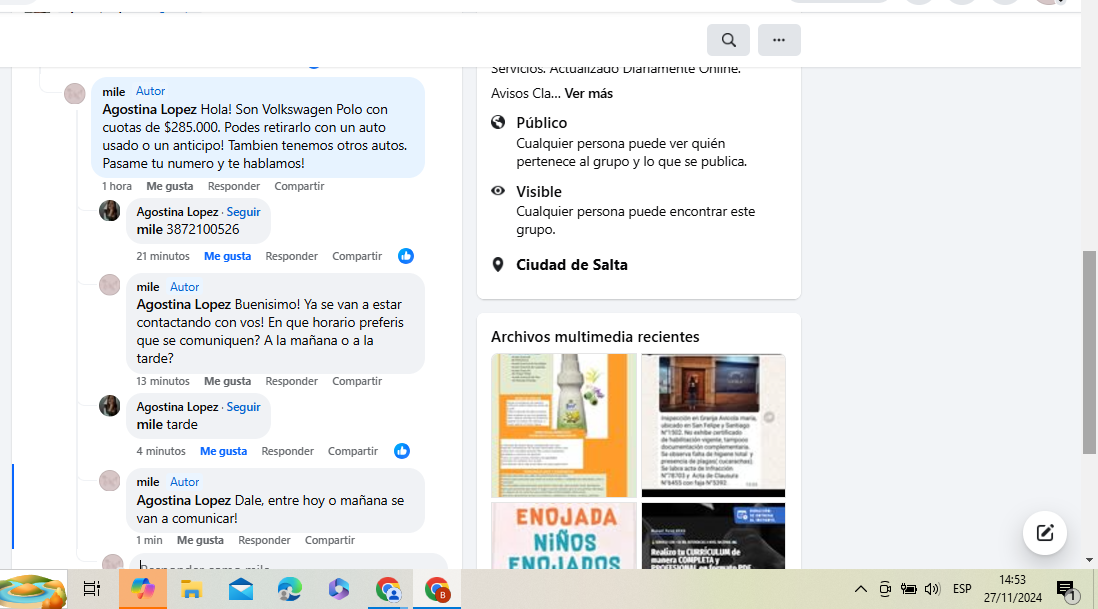Click the like thumb reaction on 3872100526 comment
1098x609 pixels.
406,256
